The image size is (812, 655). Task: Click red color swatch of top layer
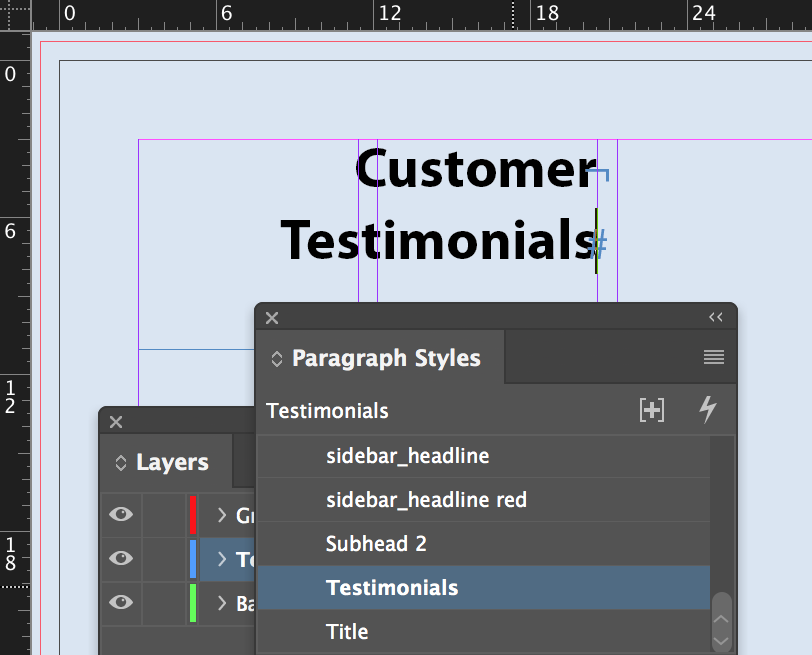point(193,515)
